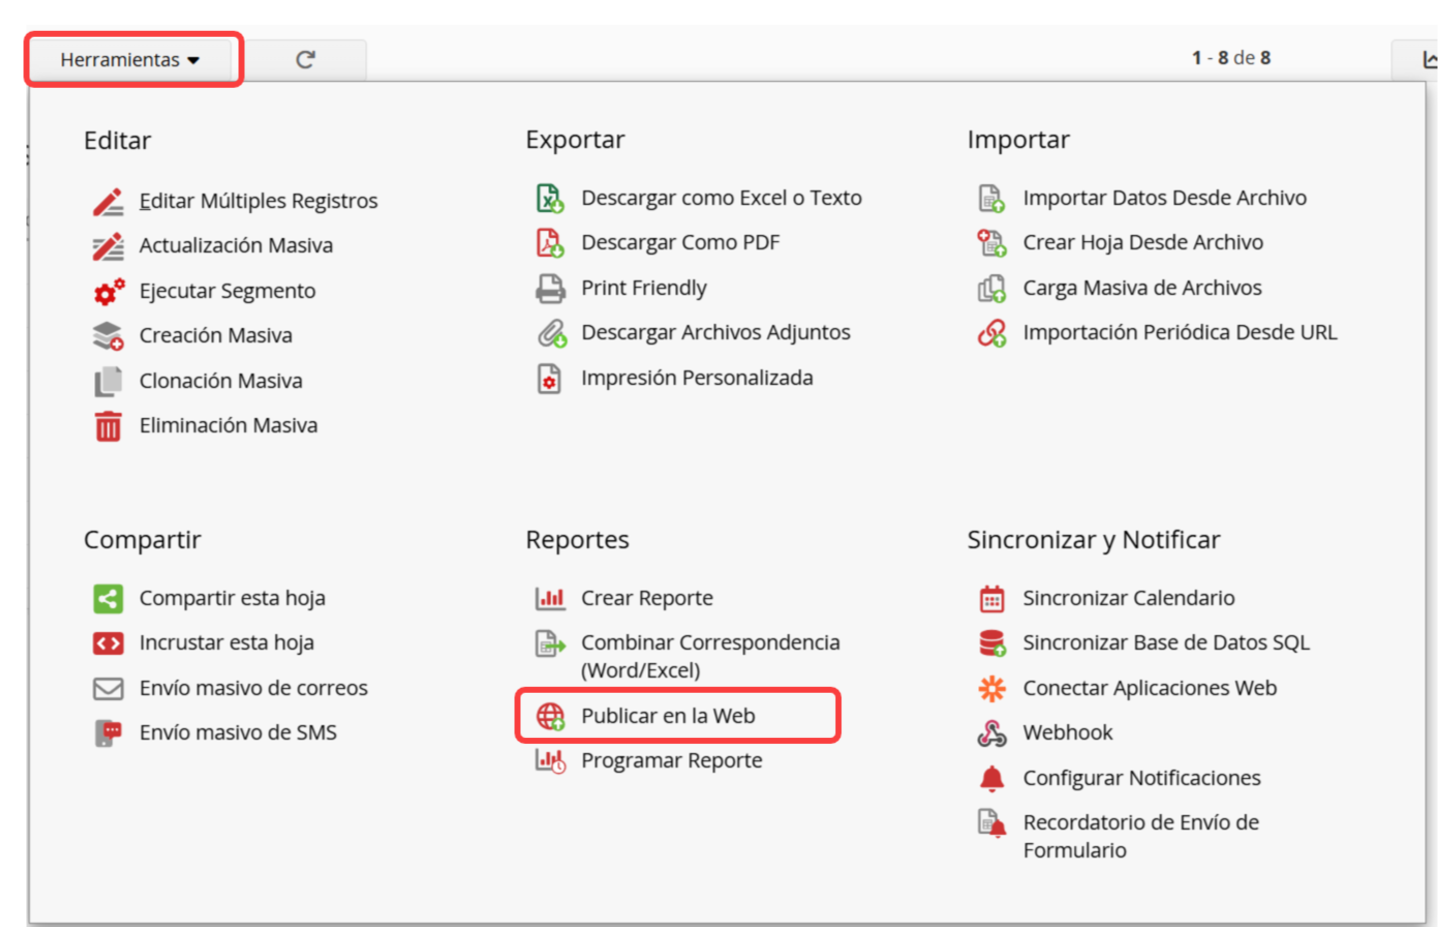Viewport: 1438px width, 927px height.
Task: Open the Herramientas dropdown menu
Action: click(131, 60)
